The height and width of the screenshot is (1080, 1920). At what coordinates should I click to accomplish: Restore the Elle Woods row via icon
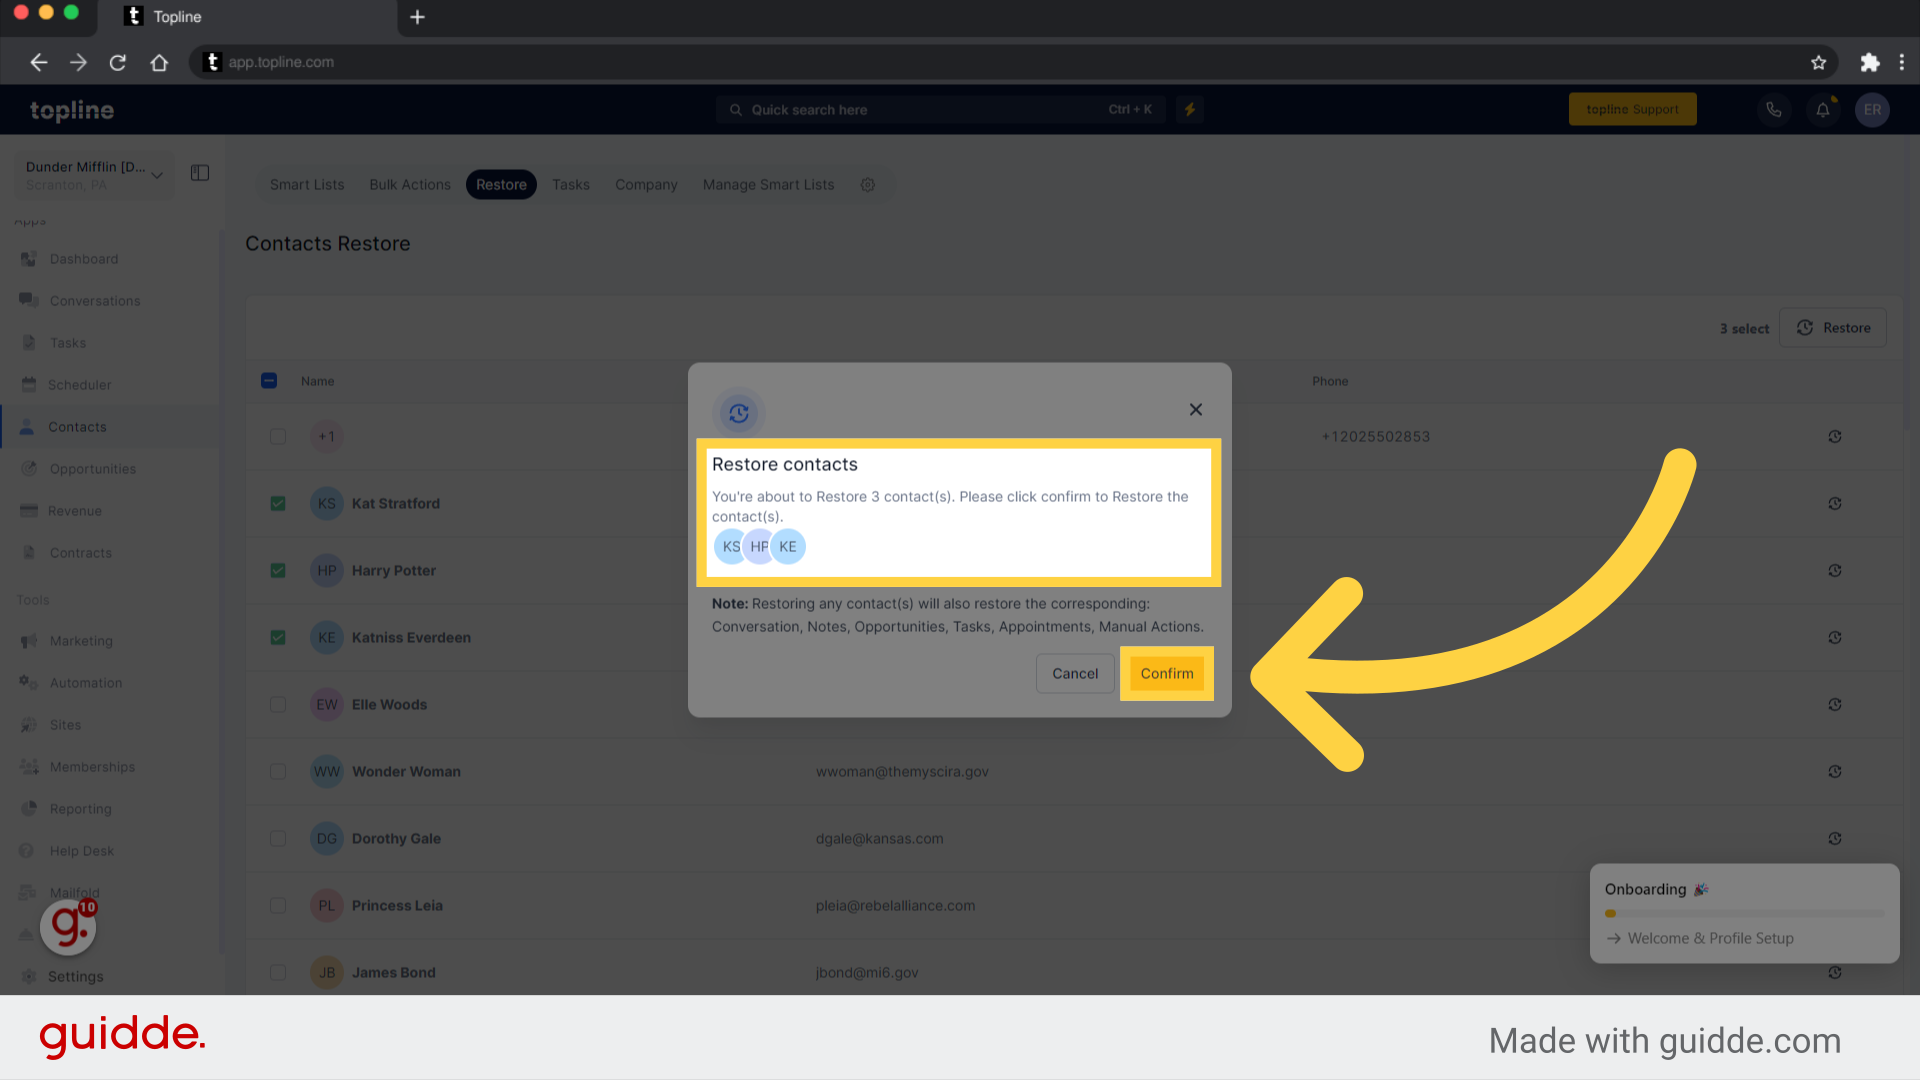(1835, 705)
